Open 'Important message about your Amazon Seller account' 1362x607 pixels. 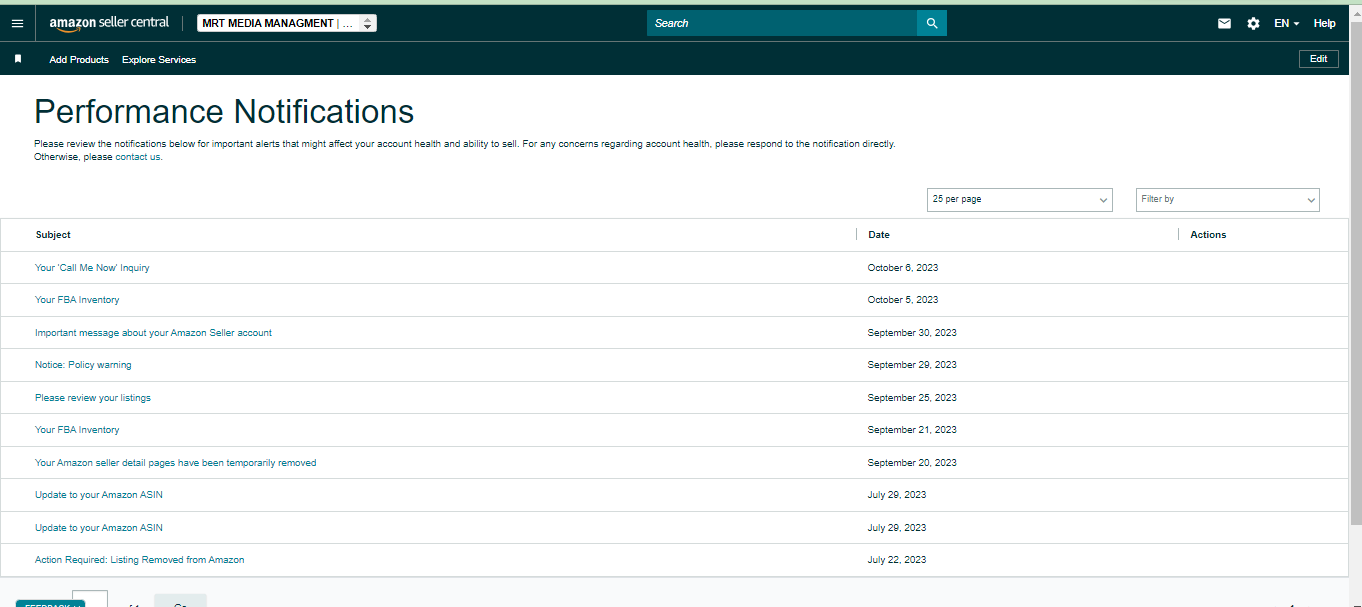(x=153, y=333)
